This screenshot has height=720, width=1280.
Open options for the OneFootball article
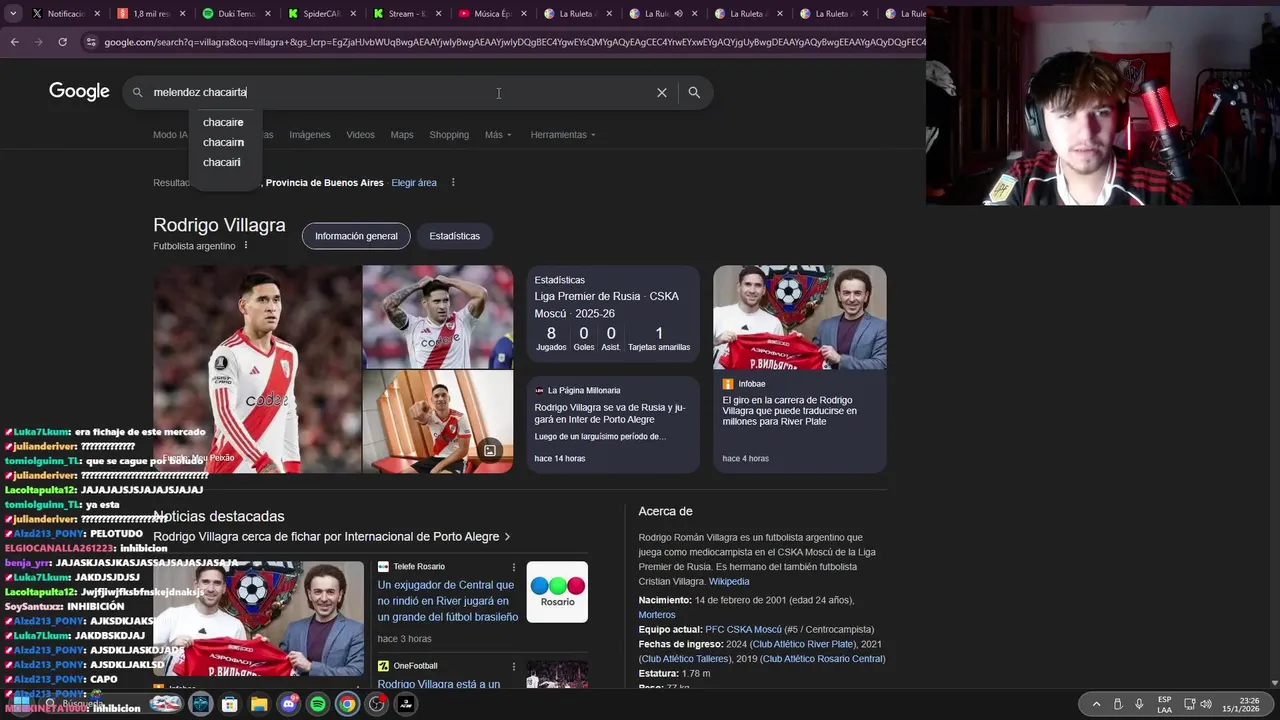(514, 666)
